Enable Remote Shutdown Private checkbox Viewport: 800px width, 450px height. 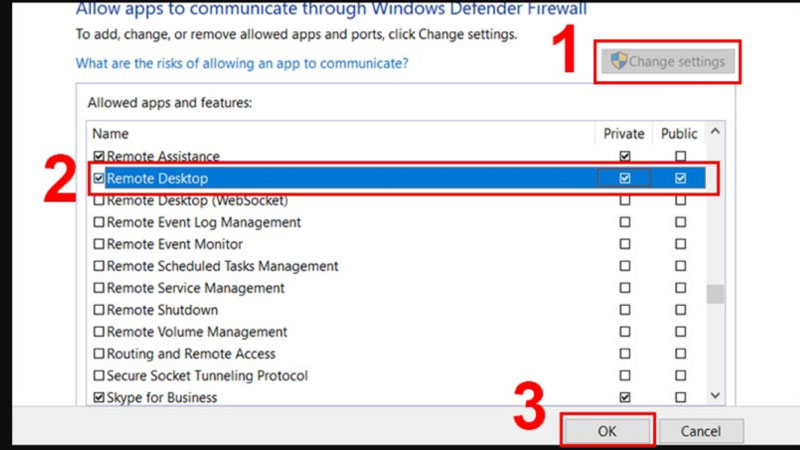(x=625, y=310)
